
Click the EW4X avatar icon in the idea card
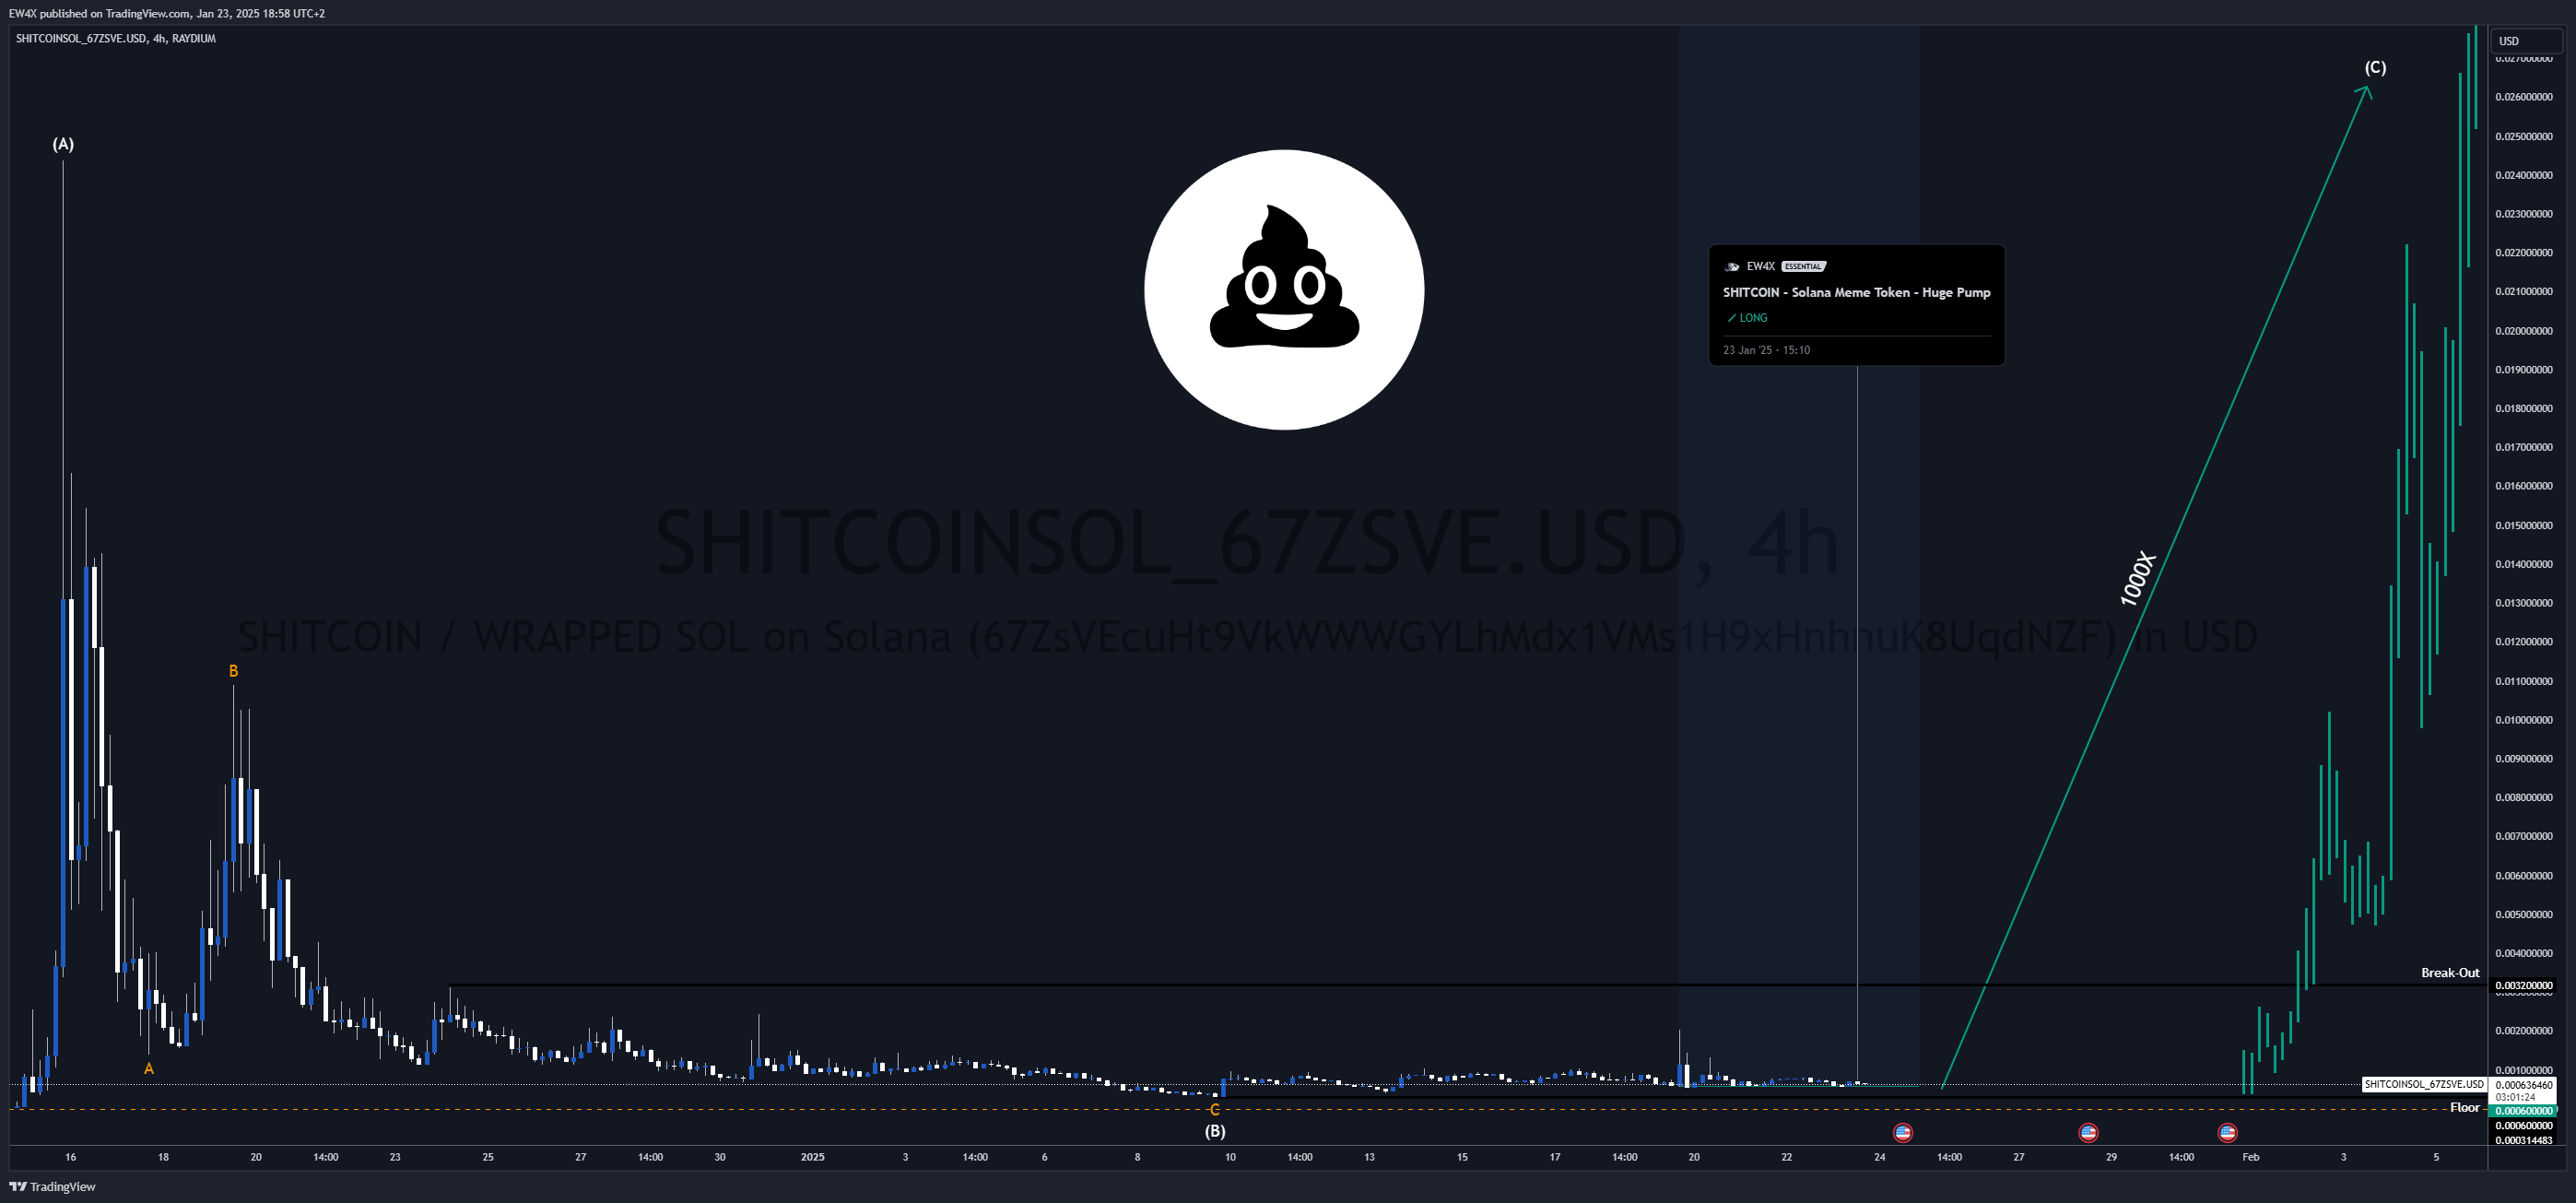tap(1731, 266)
